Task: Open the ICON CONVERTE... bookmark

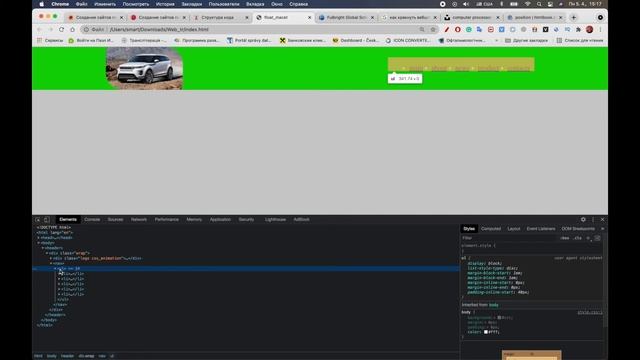Action: click(x=408, y=40)
